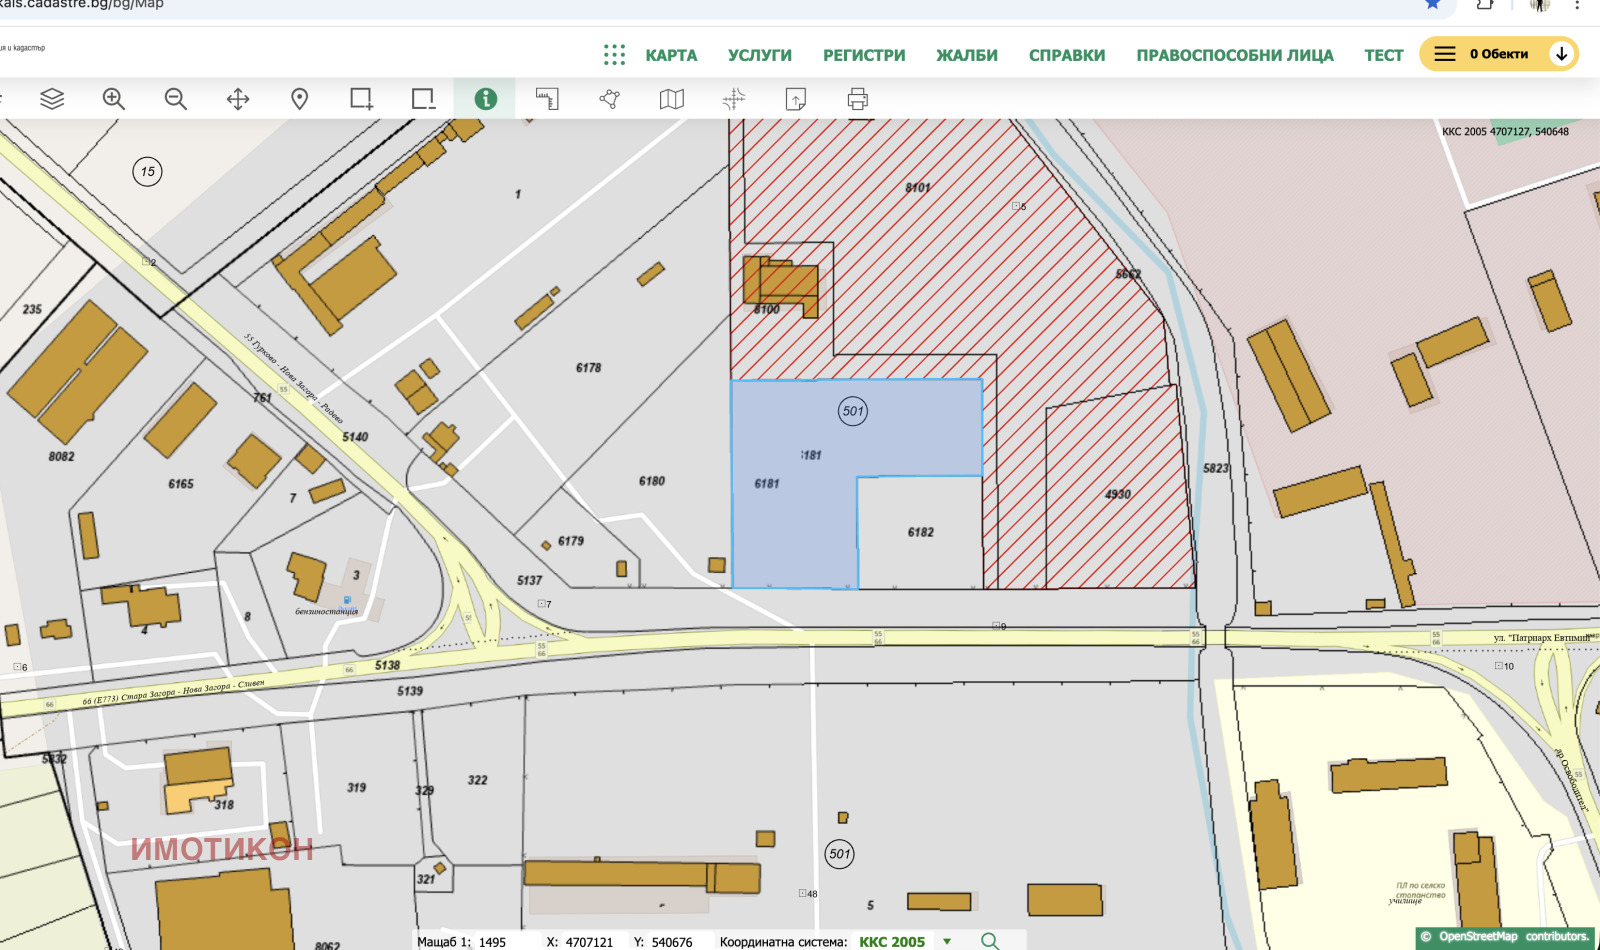
Task: Select the pan/move map tool
Action: 238,99
